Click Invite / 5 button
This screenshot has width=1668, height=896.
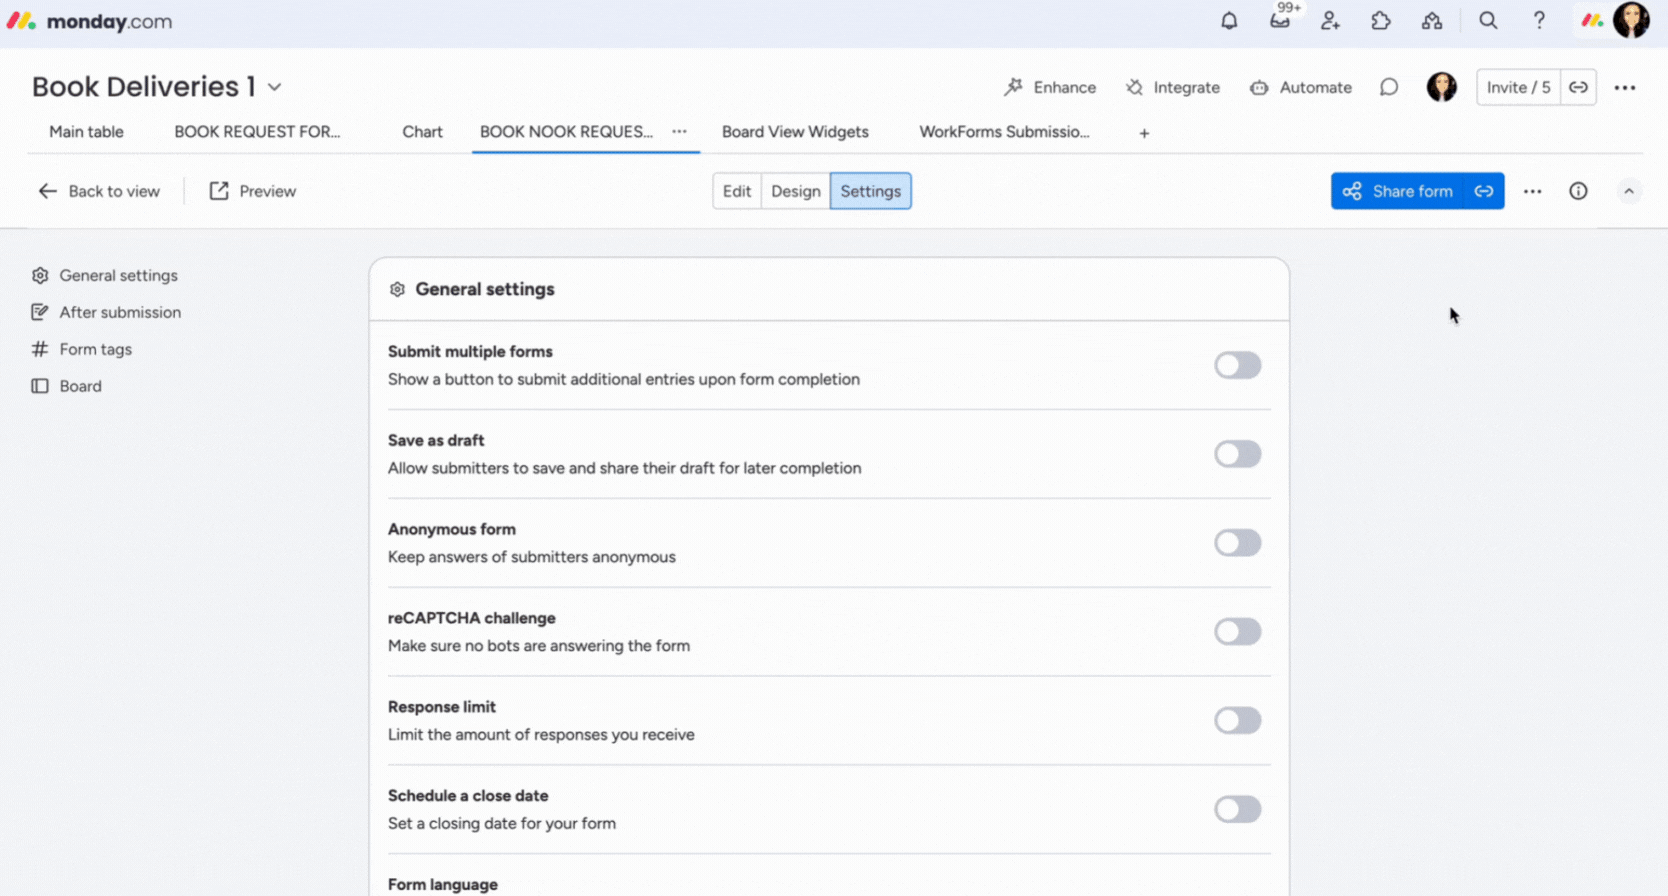click(x=1518, y=87)
